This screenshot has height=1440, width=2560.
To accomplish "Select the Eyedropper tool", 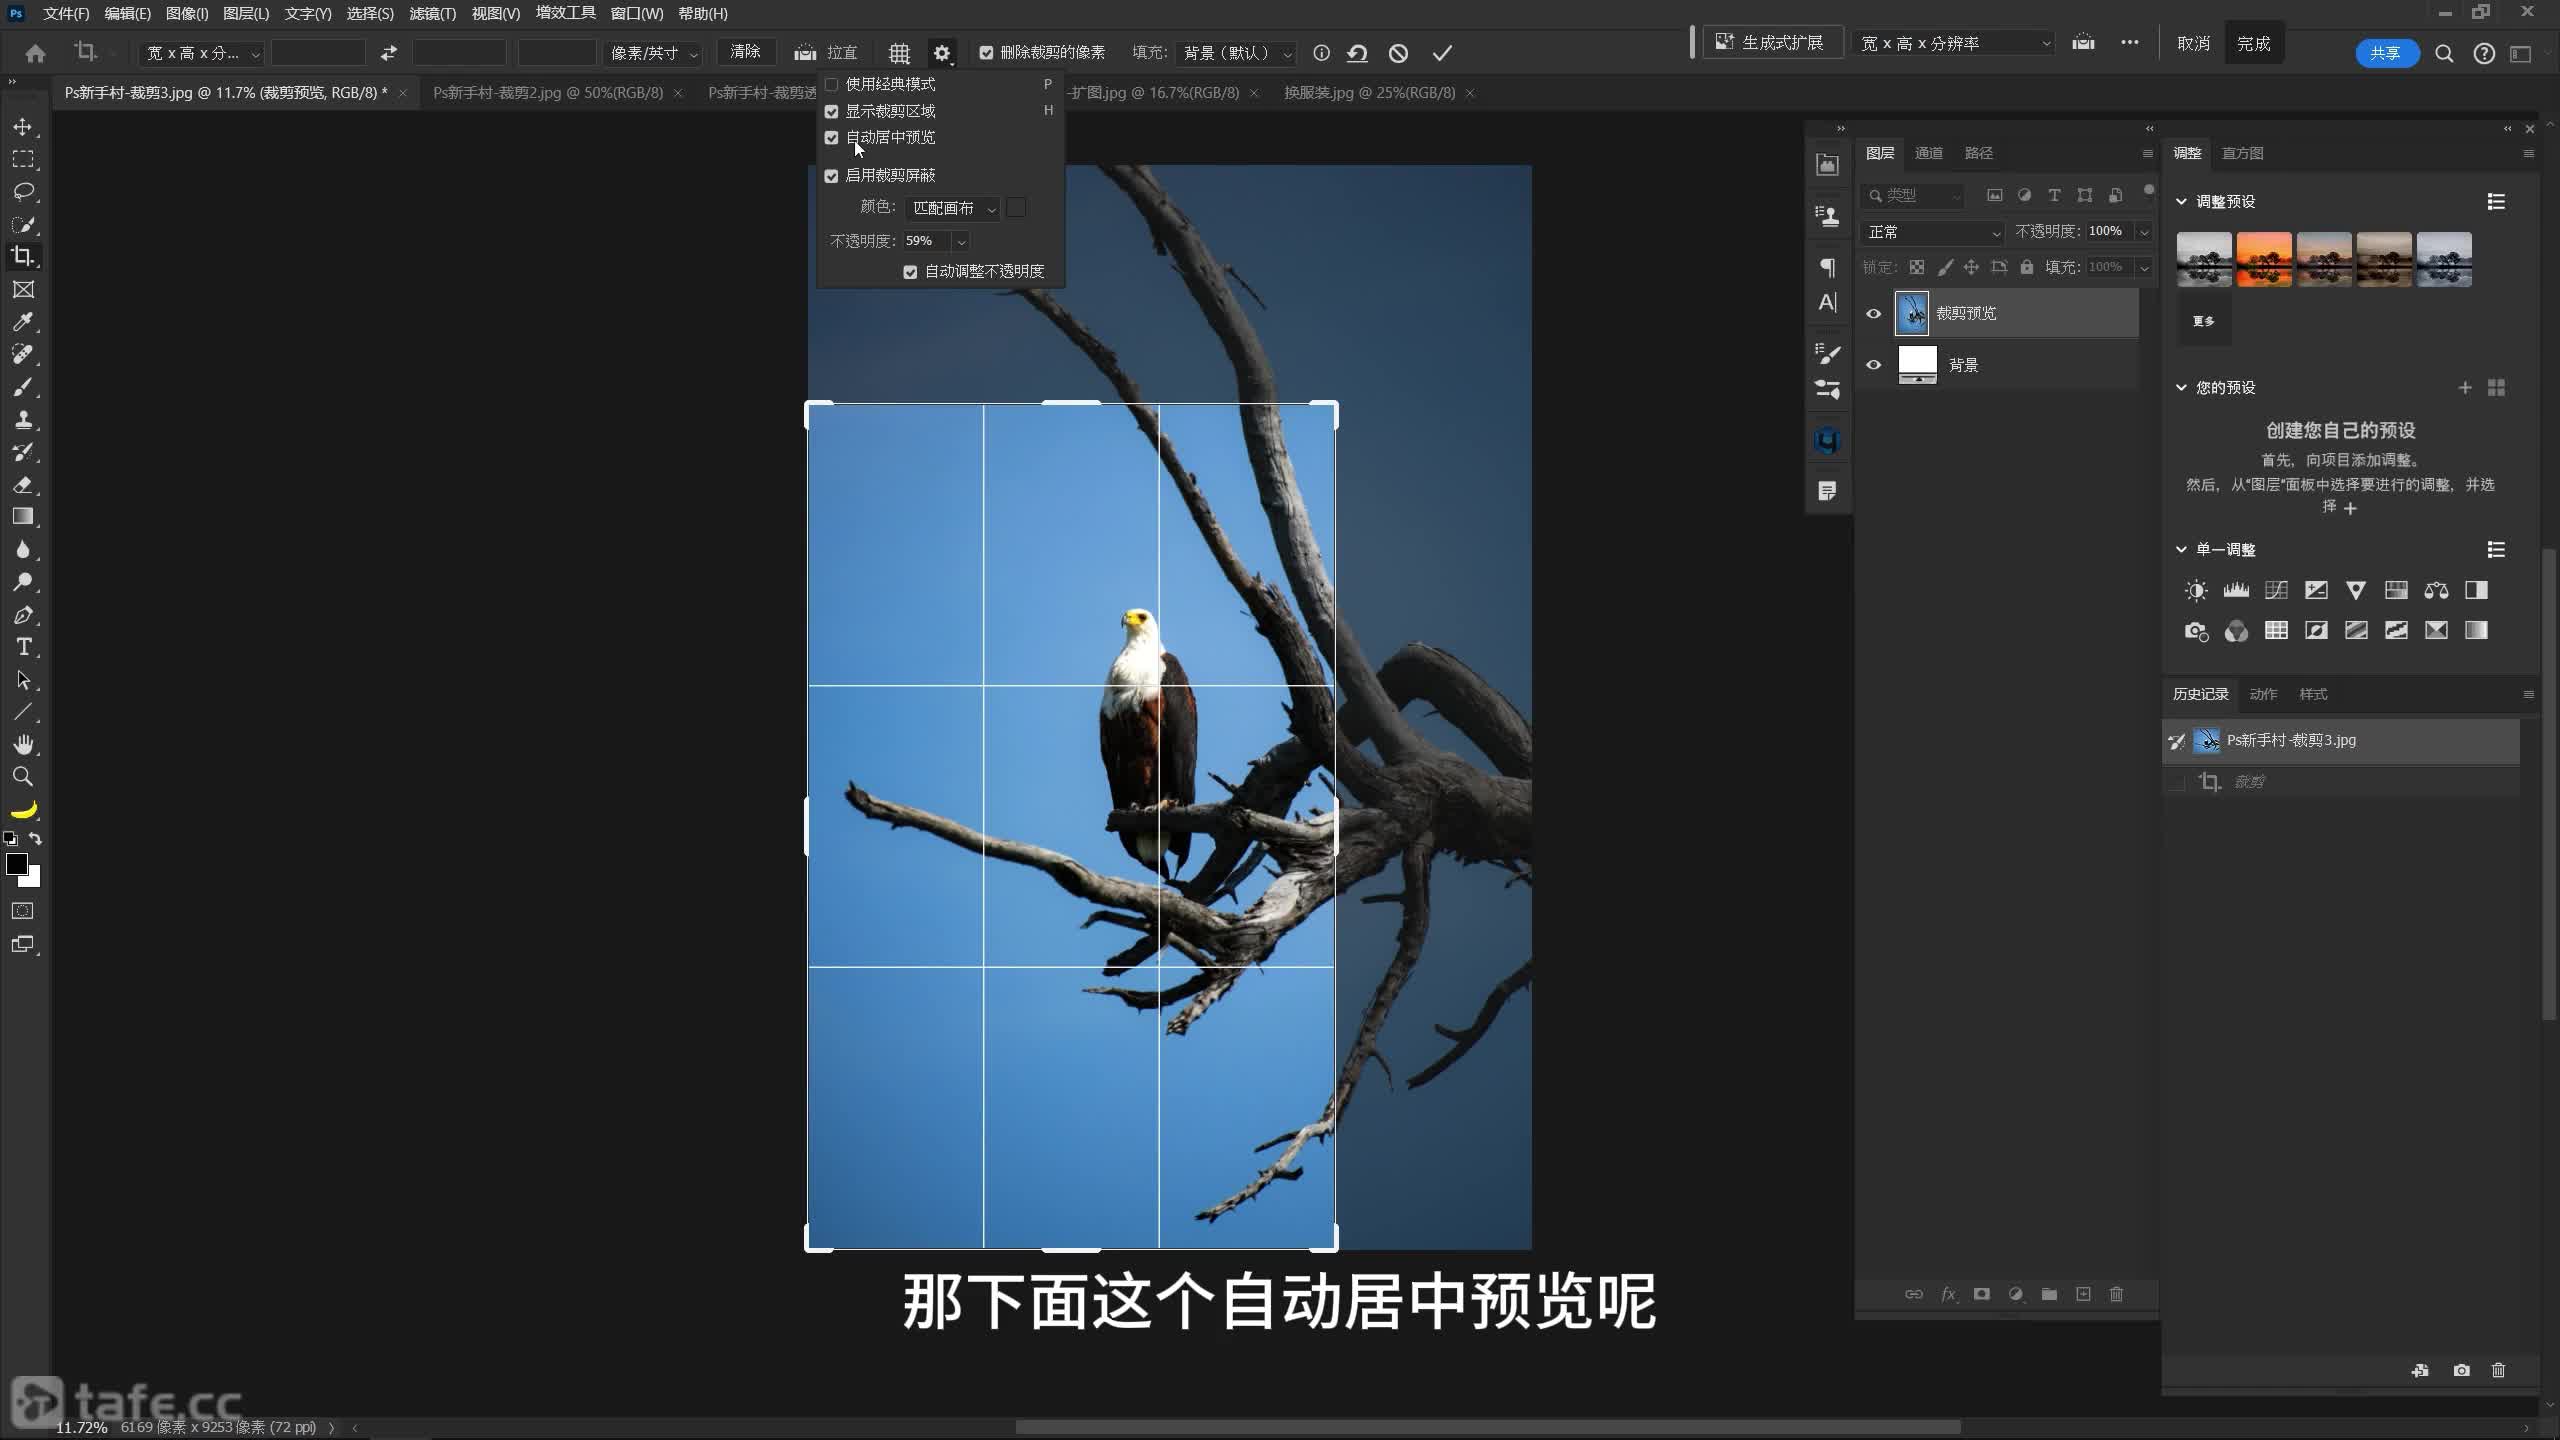I will click(x=23, y=322).
